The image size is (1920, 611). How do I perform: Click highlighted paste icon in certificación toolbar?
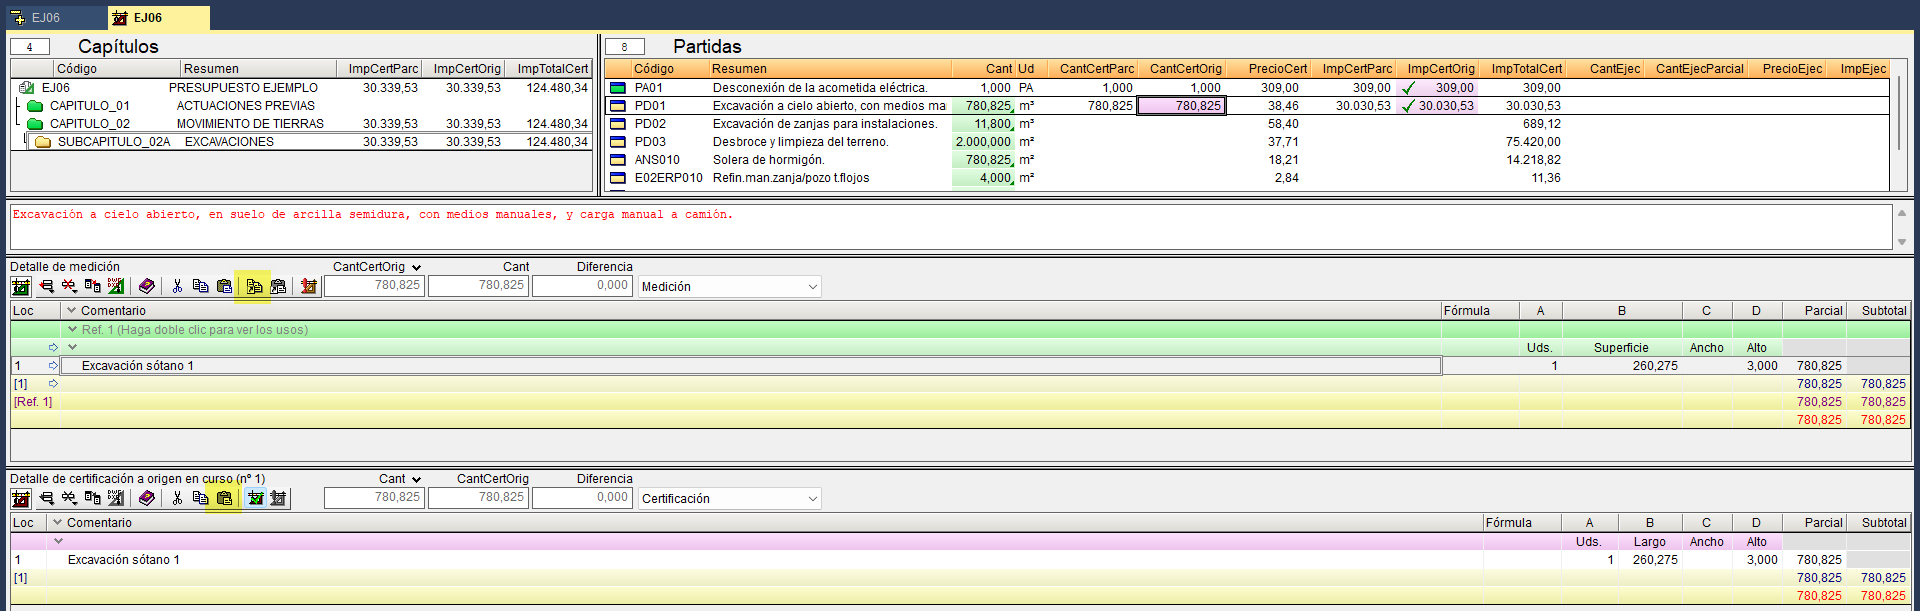click(x=224, y=498)
